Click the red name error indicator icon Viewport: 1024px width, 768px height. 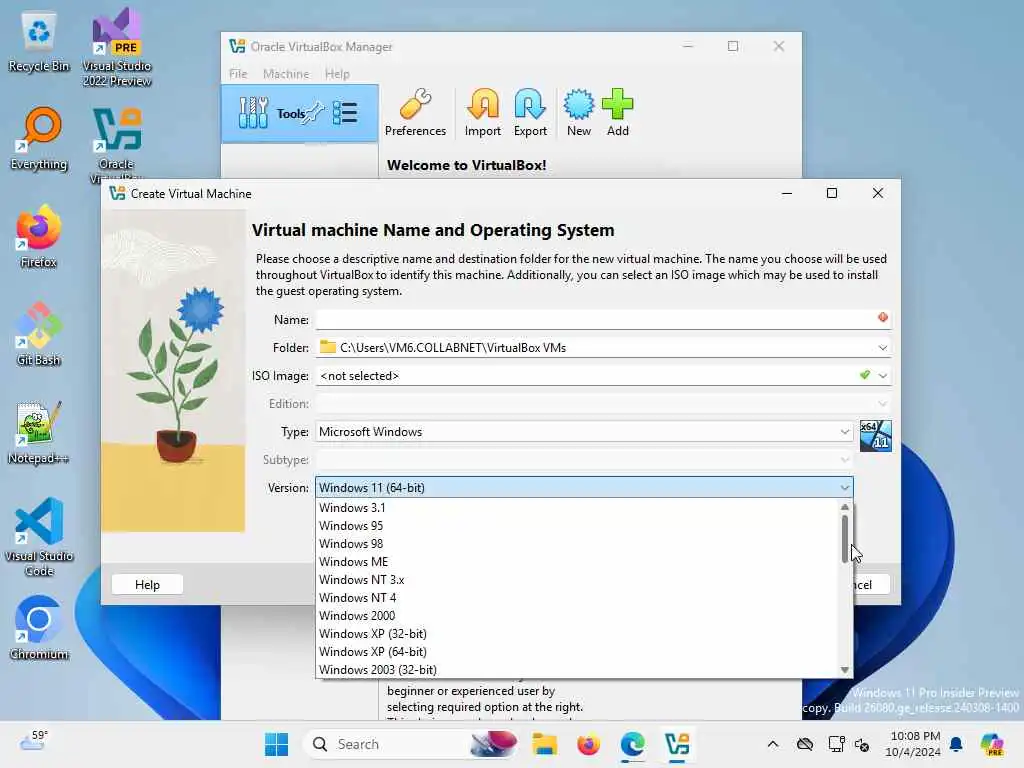[883, 317]
